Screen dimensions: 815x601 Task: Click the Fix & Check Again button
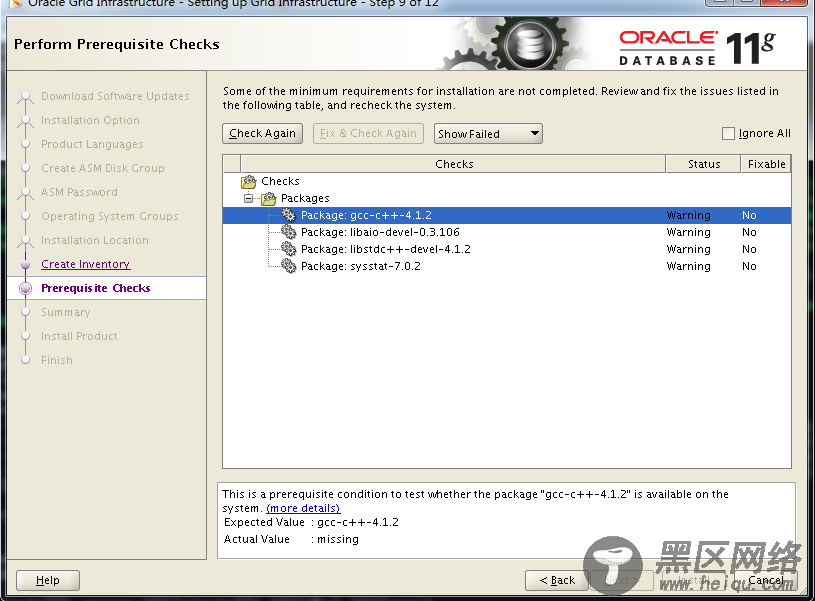368,134
